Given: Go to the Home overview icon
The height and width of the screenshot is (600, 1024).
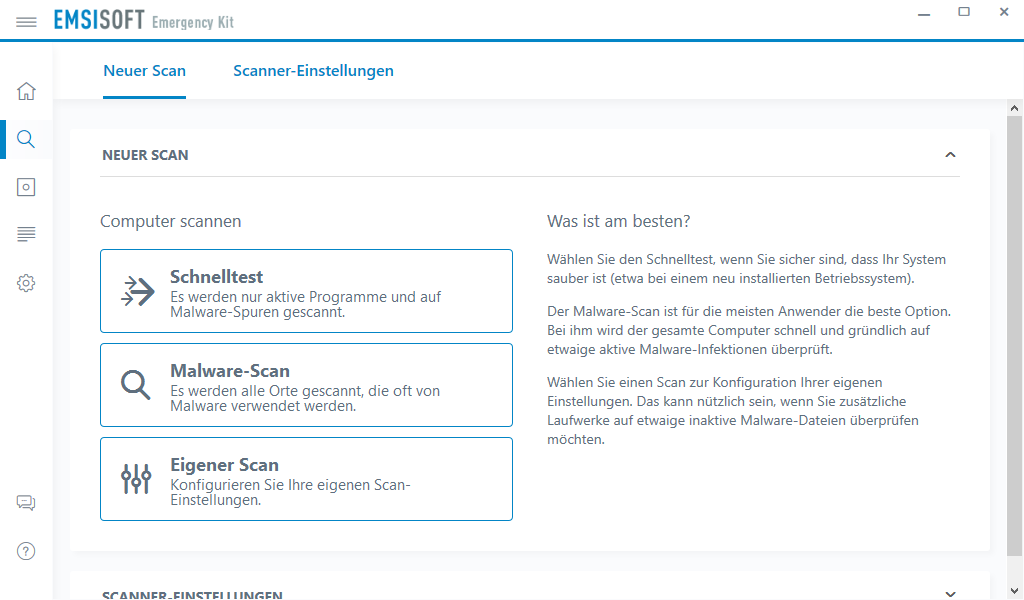Looking at the screenshot, I should [x=26, y=91].
